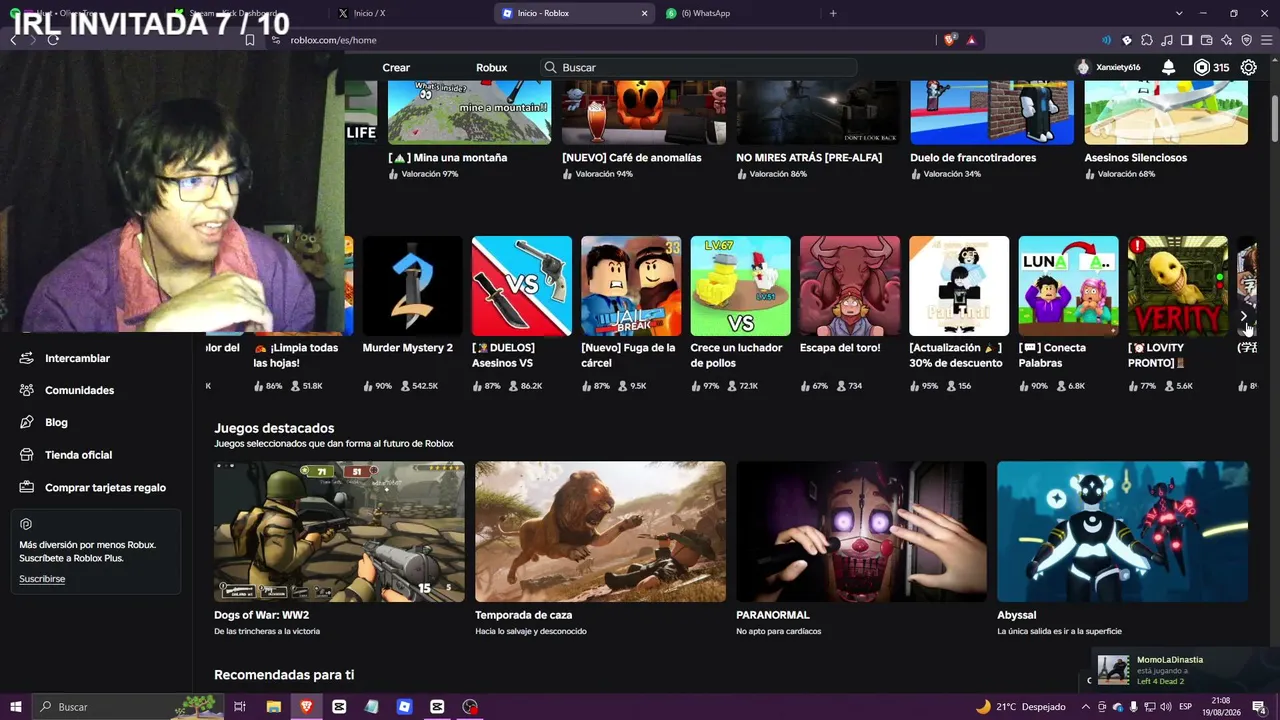The width and height of the screenshot is (1280, 720).
Task: Click the Windows Start button
Action: (15, 707)
